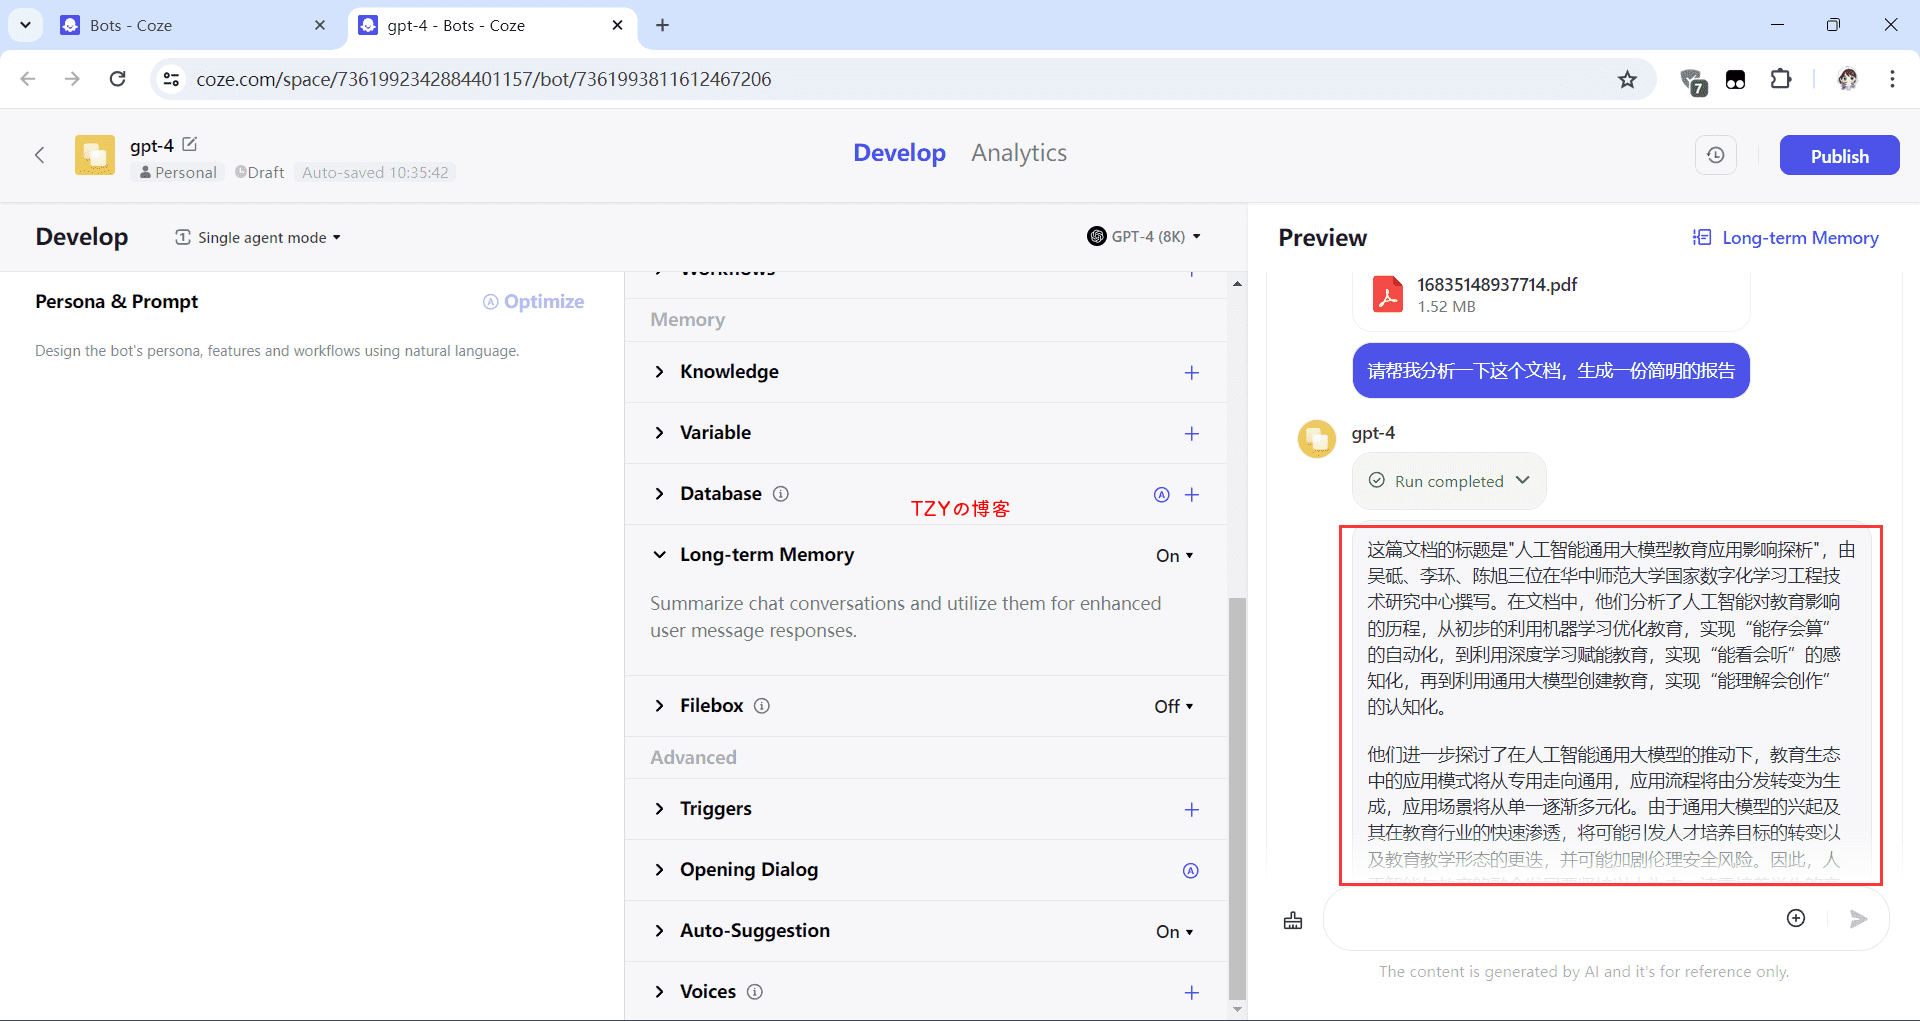Click the Publish button
Screen dimensions: 1920x1021
(x=1838, y=155)
